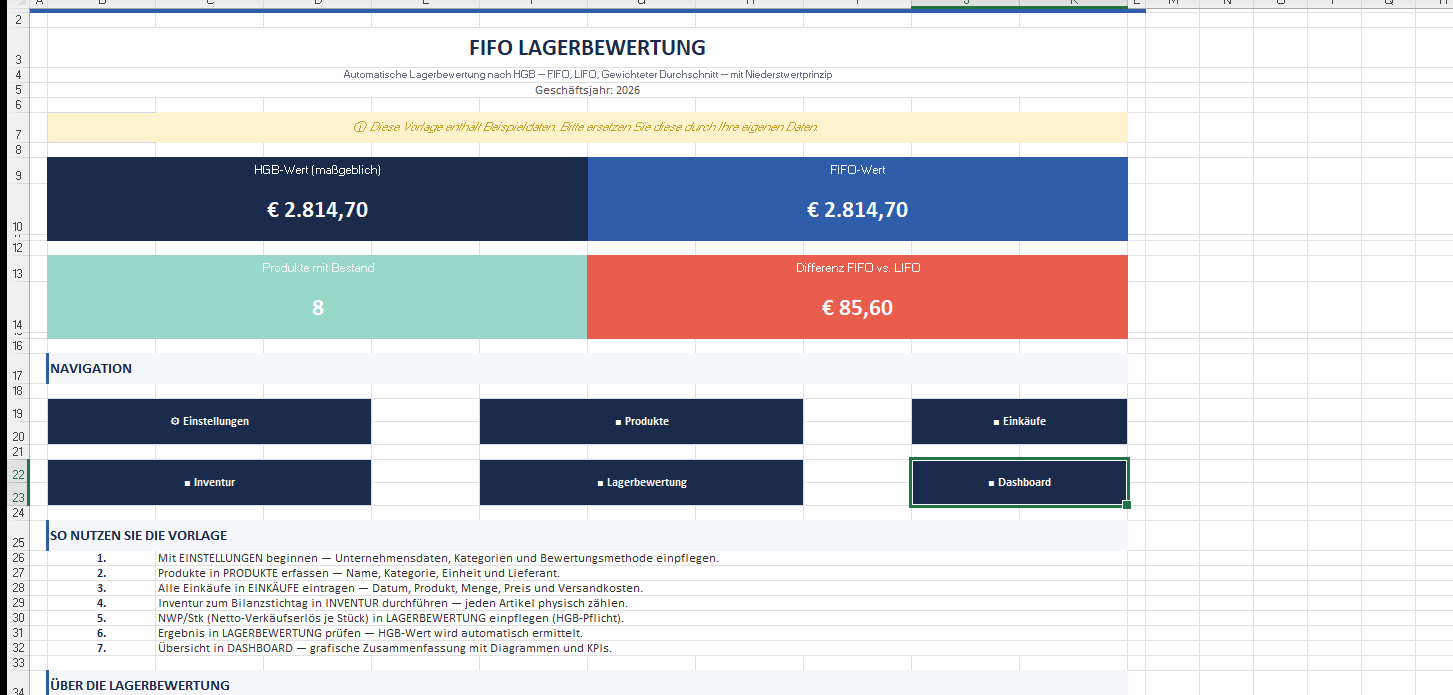Select the blue FIFO-Wert label cell
1453x695 pixels.
pos(857,170)
